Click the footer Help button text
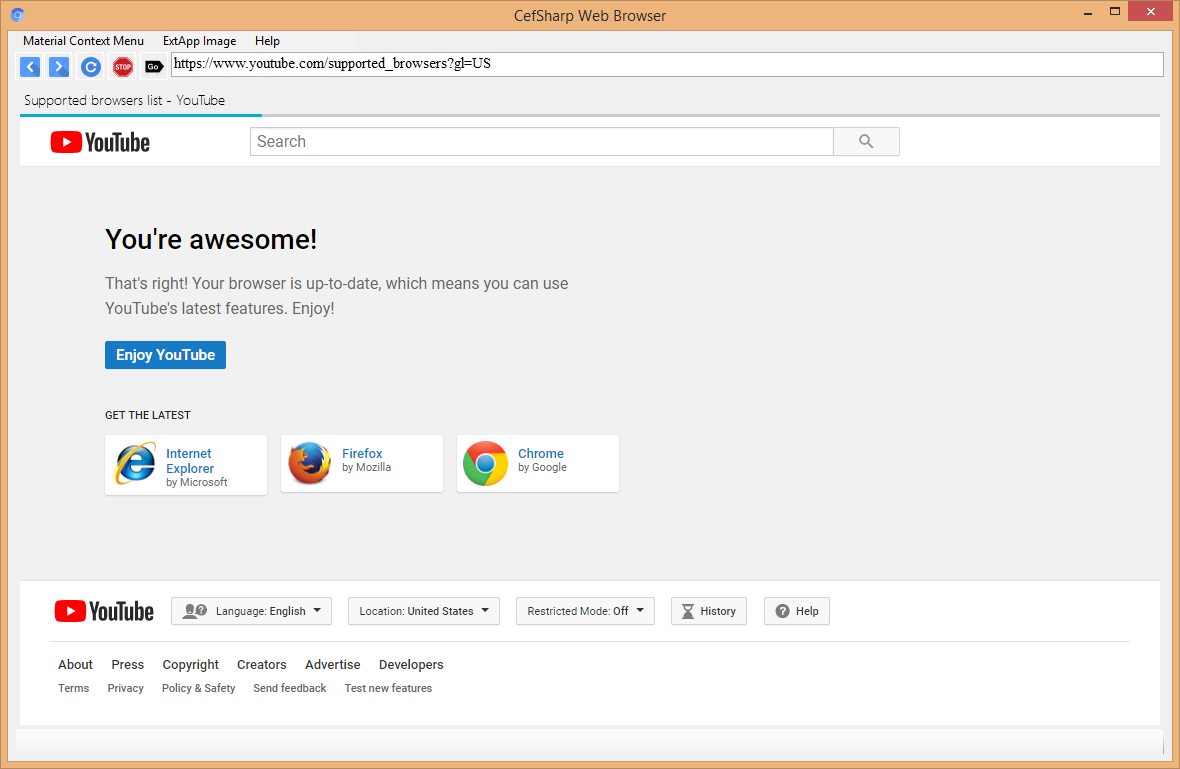The height and width of the screenshot is (769, 1180). [x=807, y=611]
